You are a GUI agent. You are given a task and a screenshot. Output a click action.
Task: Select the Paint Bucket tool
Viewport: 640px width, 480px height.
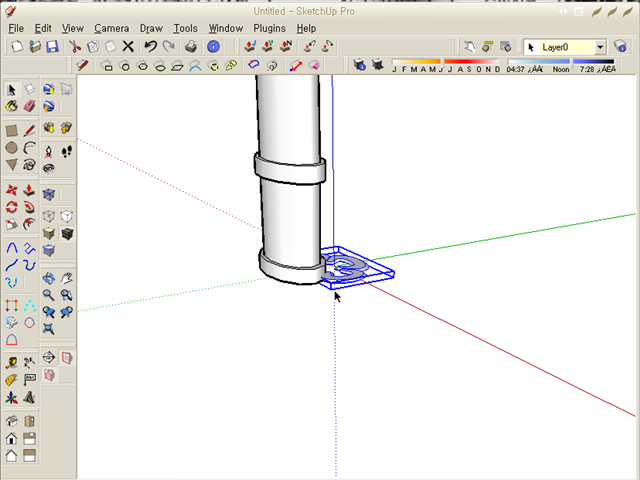pyautogui.click(x=11, y=107)
